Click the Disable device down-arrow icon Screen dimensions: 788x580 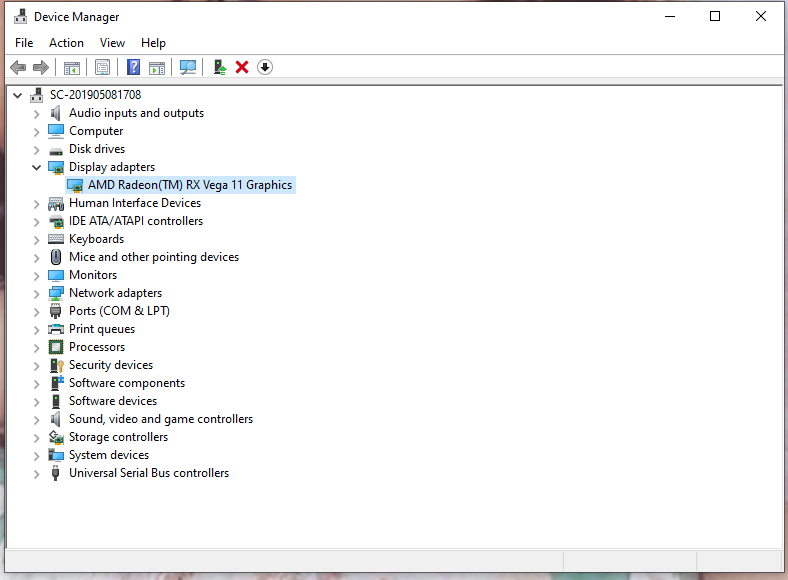click(265, 67)
